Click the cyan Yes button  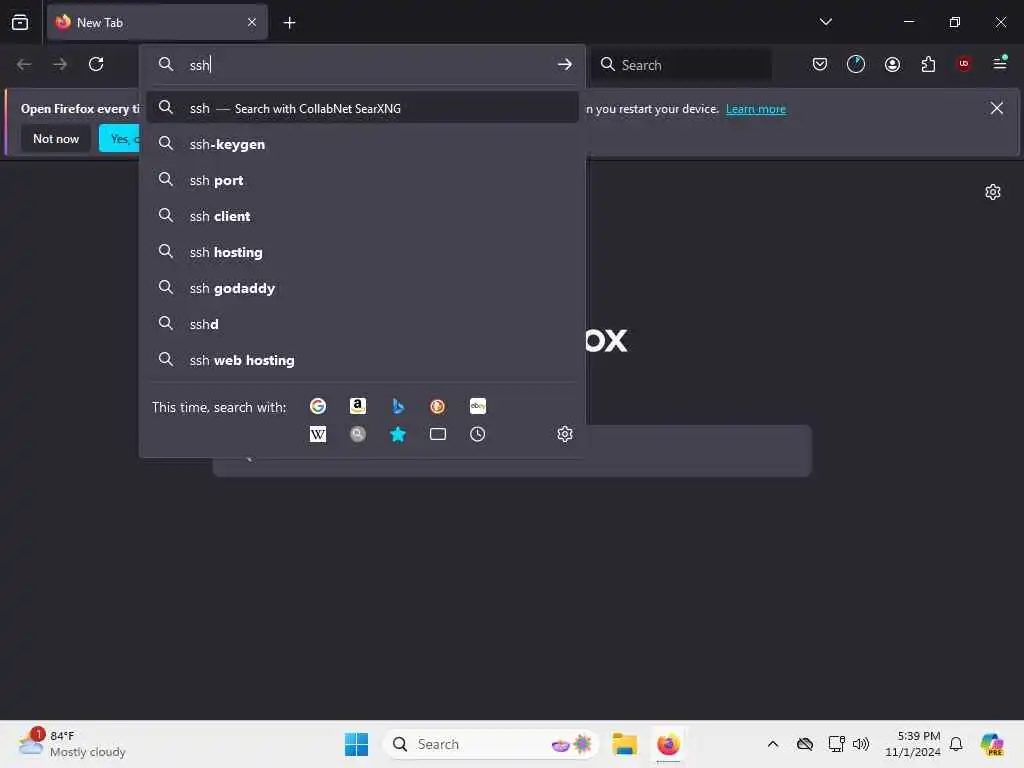point(120,138)
